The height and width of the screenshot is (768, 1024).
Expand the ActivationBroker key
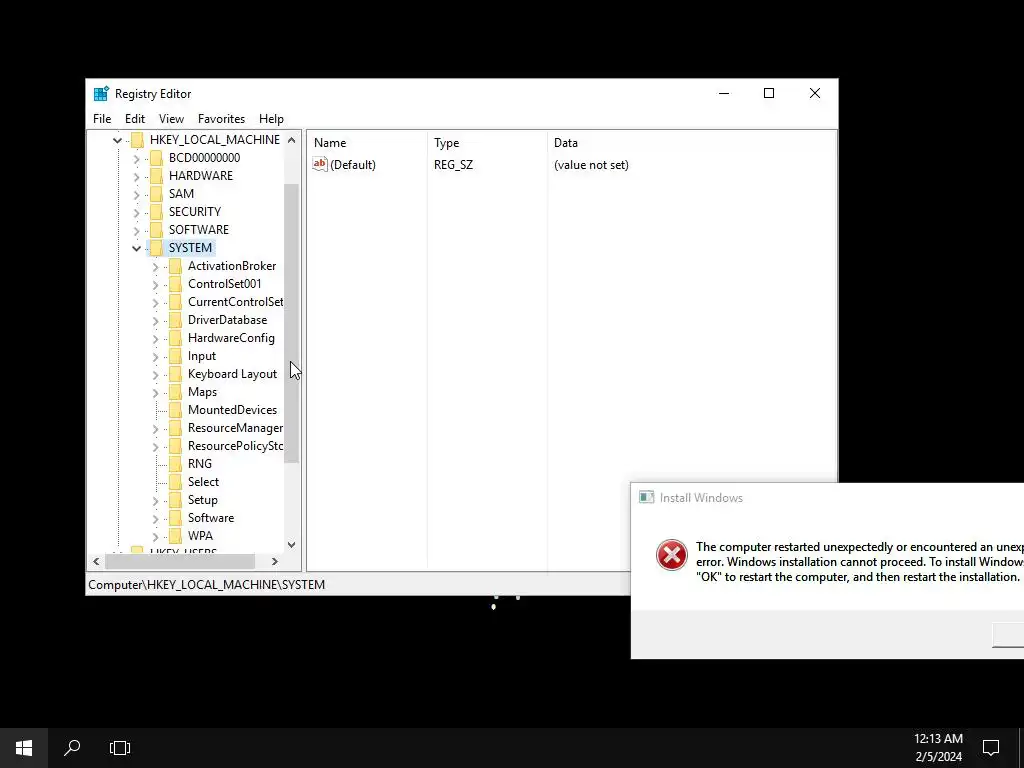point(155,266)
